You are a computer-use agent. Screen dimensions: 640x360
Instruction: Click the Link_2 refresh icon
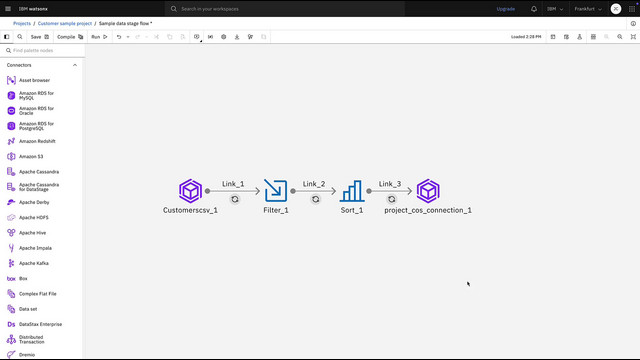pos(316,199)
